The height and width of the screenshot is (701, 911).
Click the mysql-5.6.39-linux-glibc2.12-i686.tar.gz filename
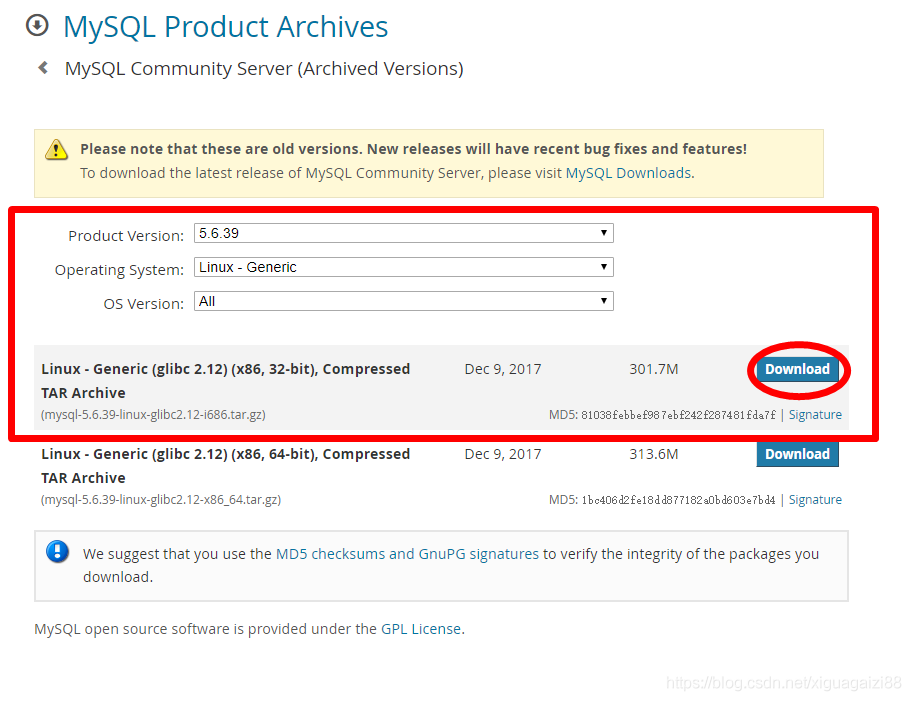pos(153,414)
